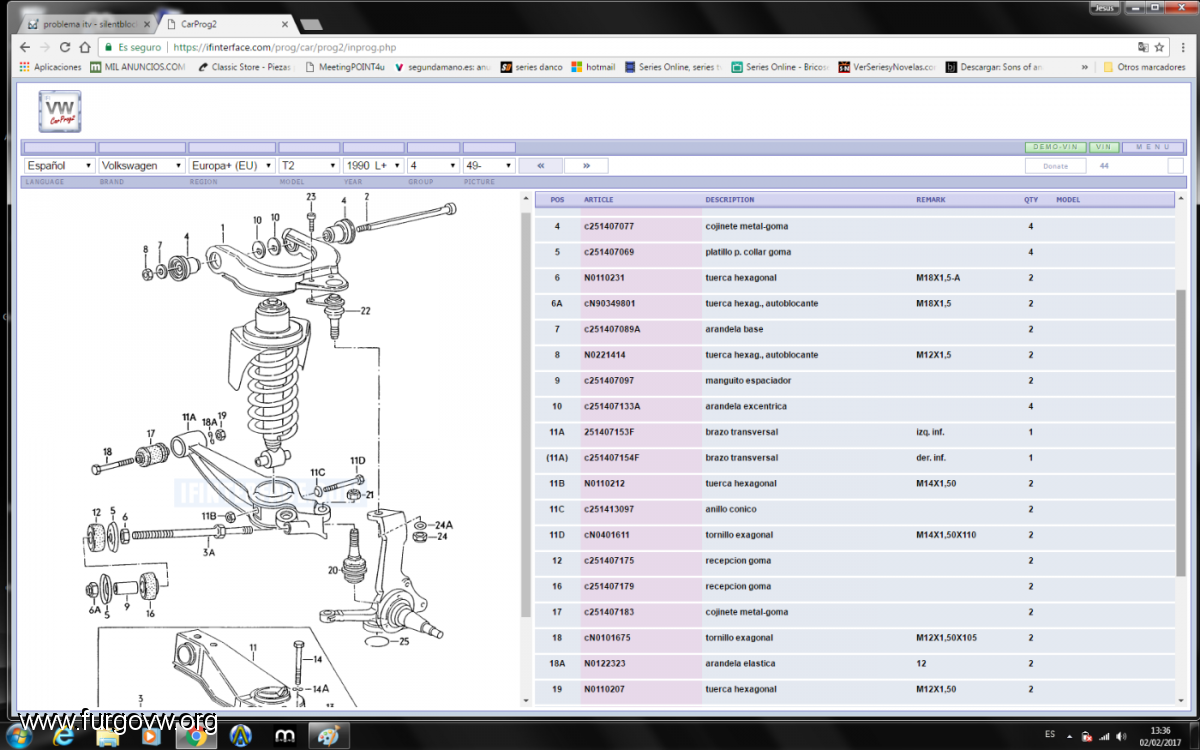The height and width of the screenshot is (750, 1200).
Task: Click the ARTICLE column header
Action: [x=599, y=200]
